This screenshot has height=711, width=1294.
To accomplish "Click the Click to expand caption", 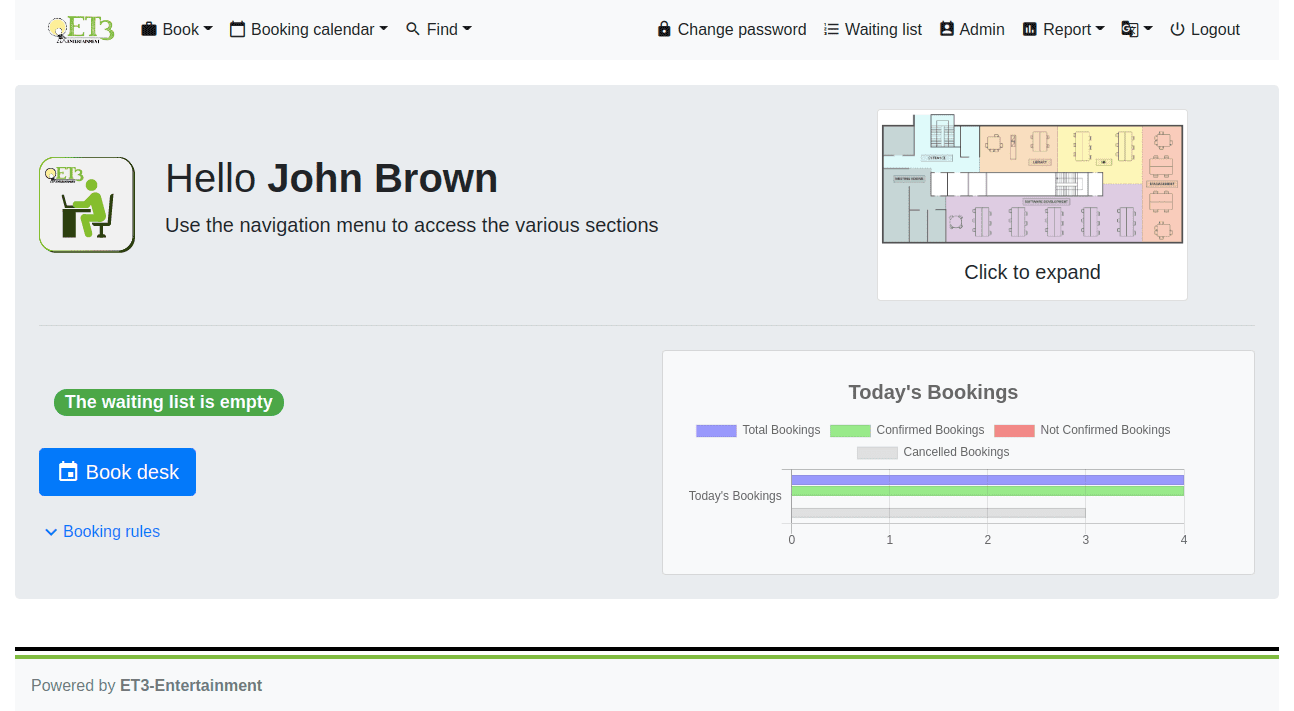I will click(x=1032, y=272).
